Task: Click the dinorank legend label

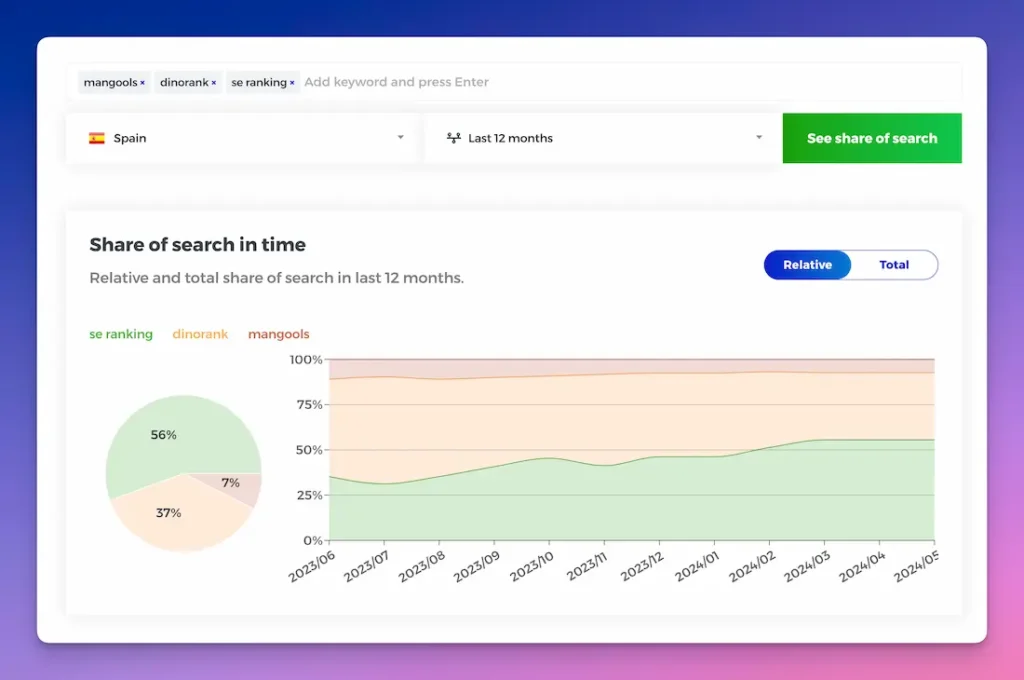Action: click(x=200, y=334)
